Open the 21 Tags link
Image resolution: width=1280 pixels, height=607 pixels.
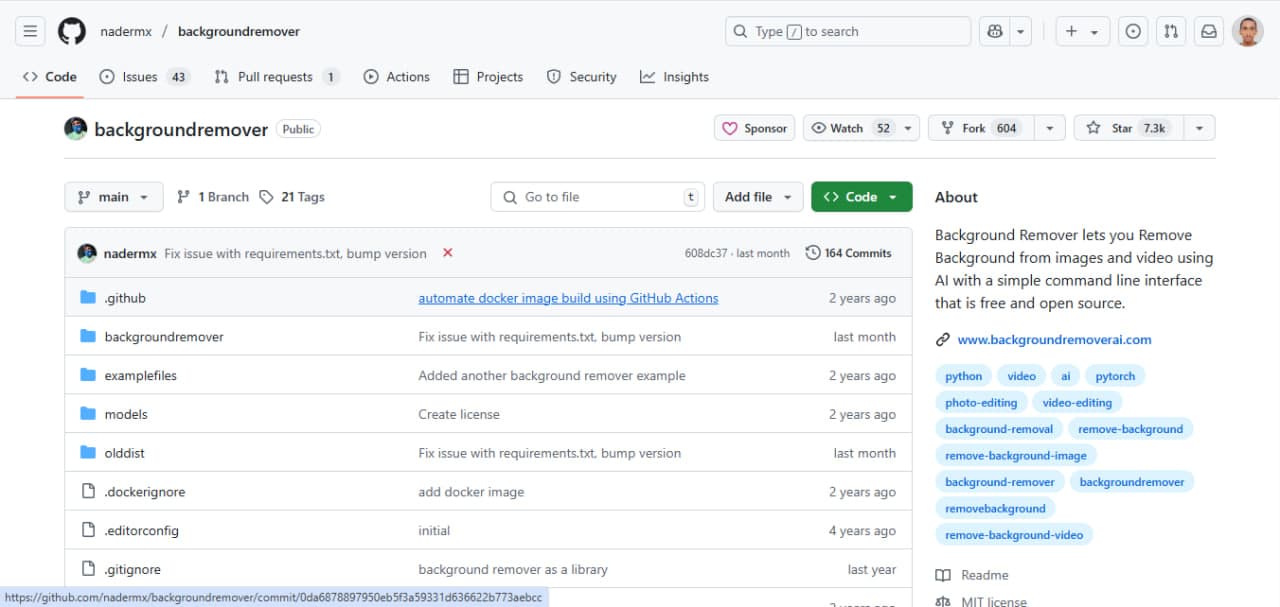pos(292,197)
